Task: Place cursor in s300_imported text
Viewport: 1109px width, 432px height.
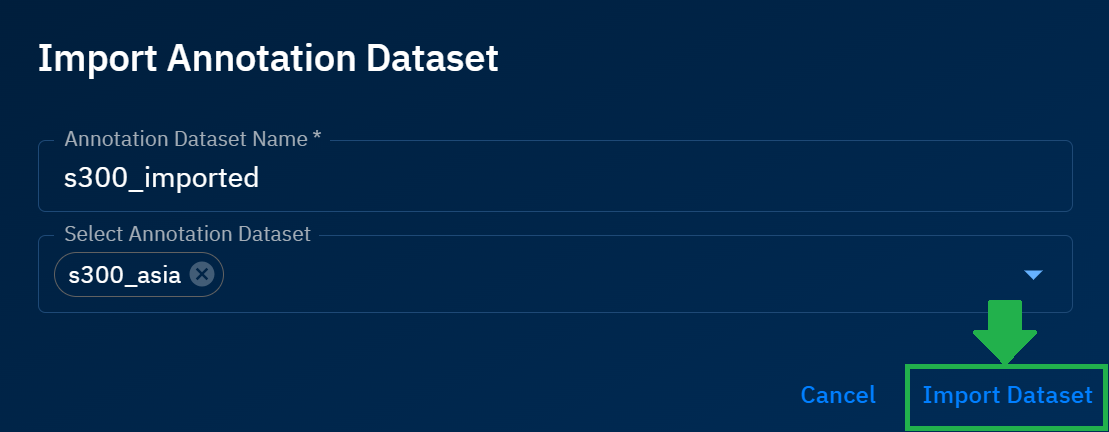Action: click(x=161, y=178)
